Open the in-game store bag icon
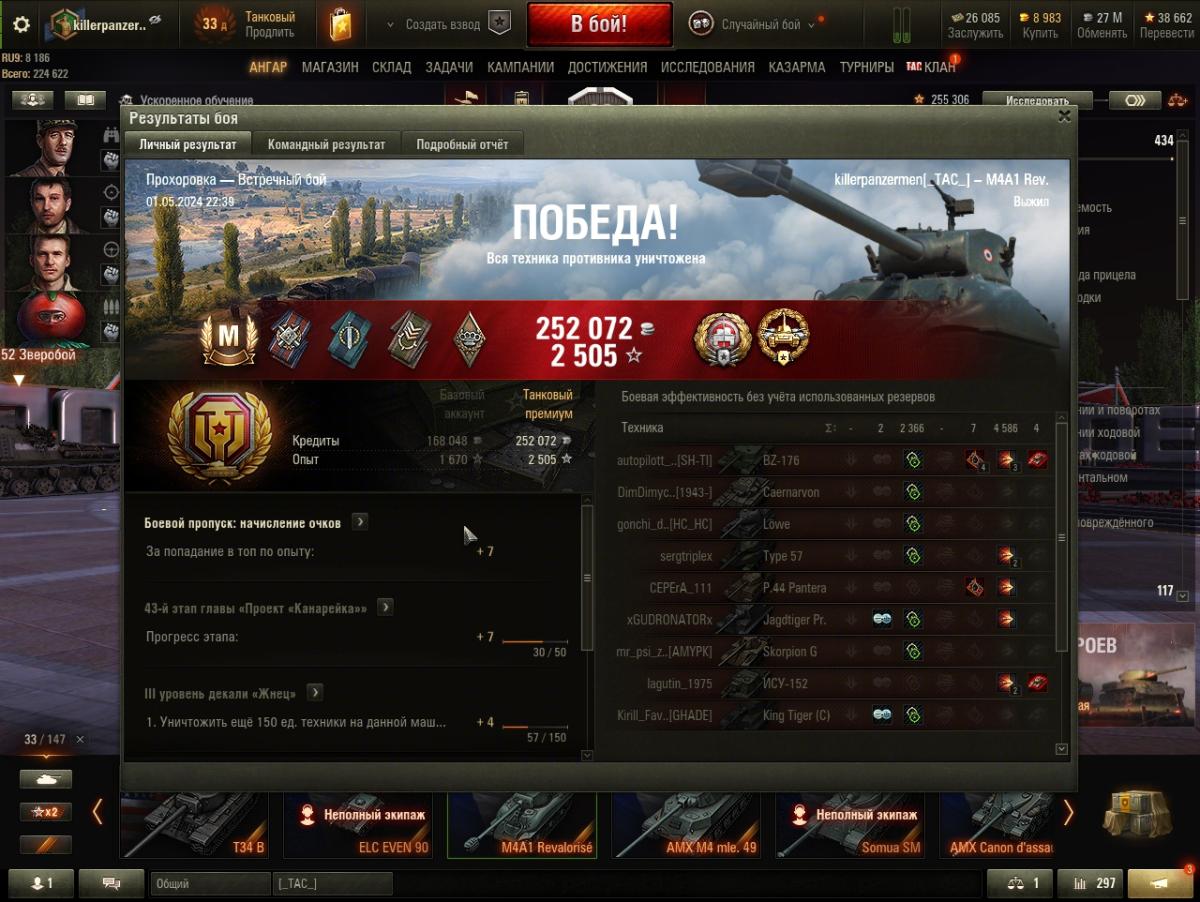1200x902 pixels. (x=340, y=24)
